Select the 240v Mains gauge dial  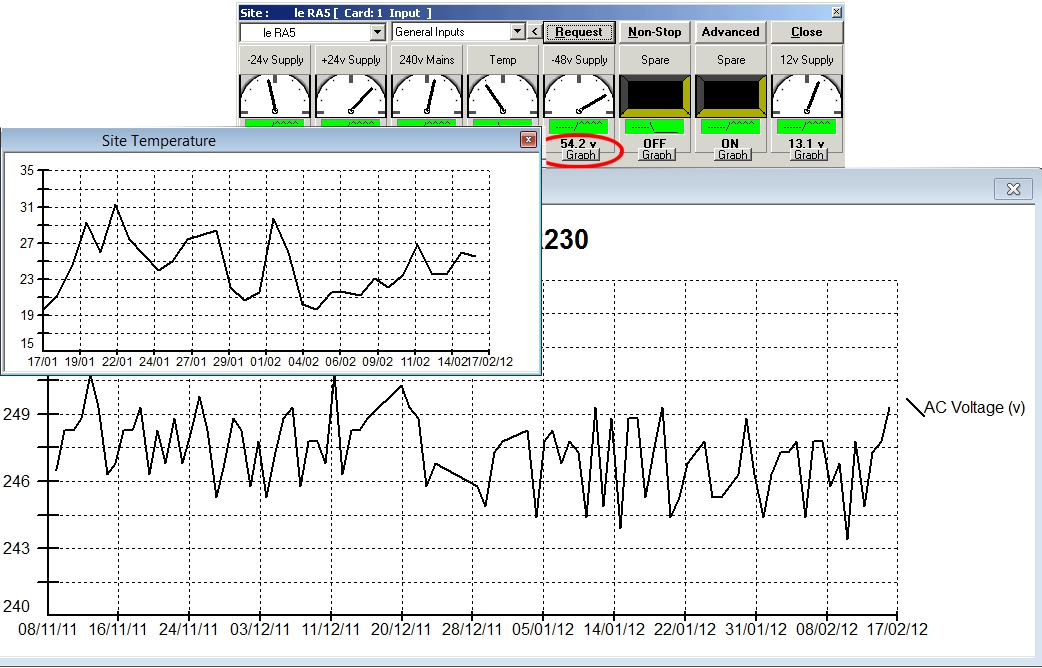[x=427, y=96]
